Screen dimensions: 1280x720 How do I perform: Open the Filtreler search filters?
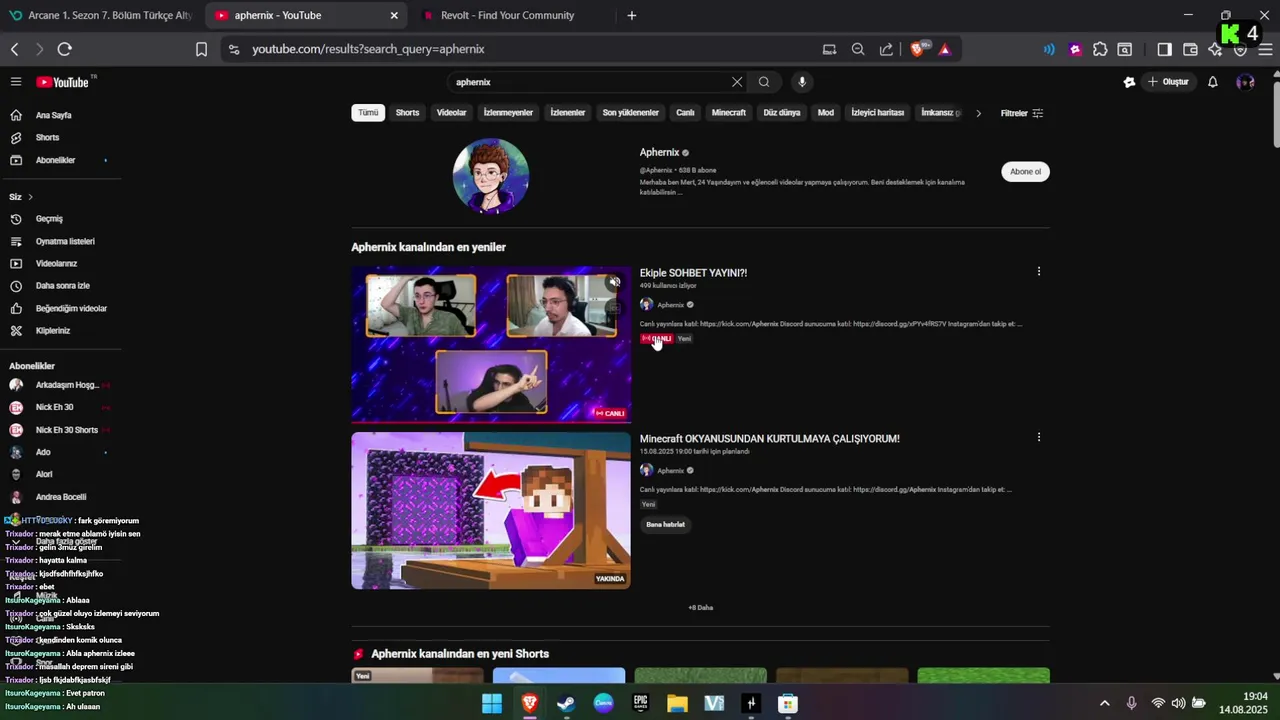tap(1022, 113)
